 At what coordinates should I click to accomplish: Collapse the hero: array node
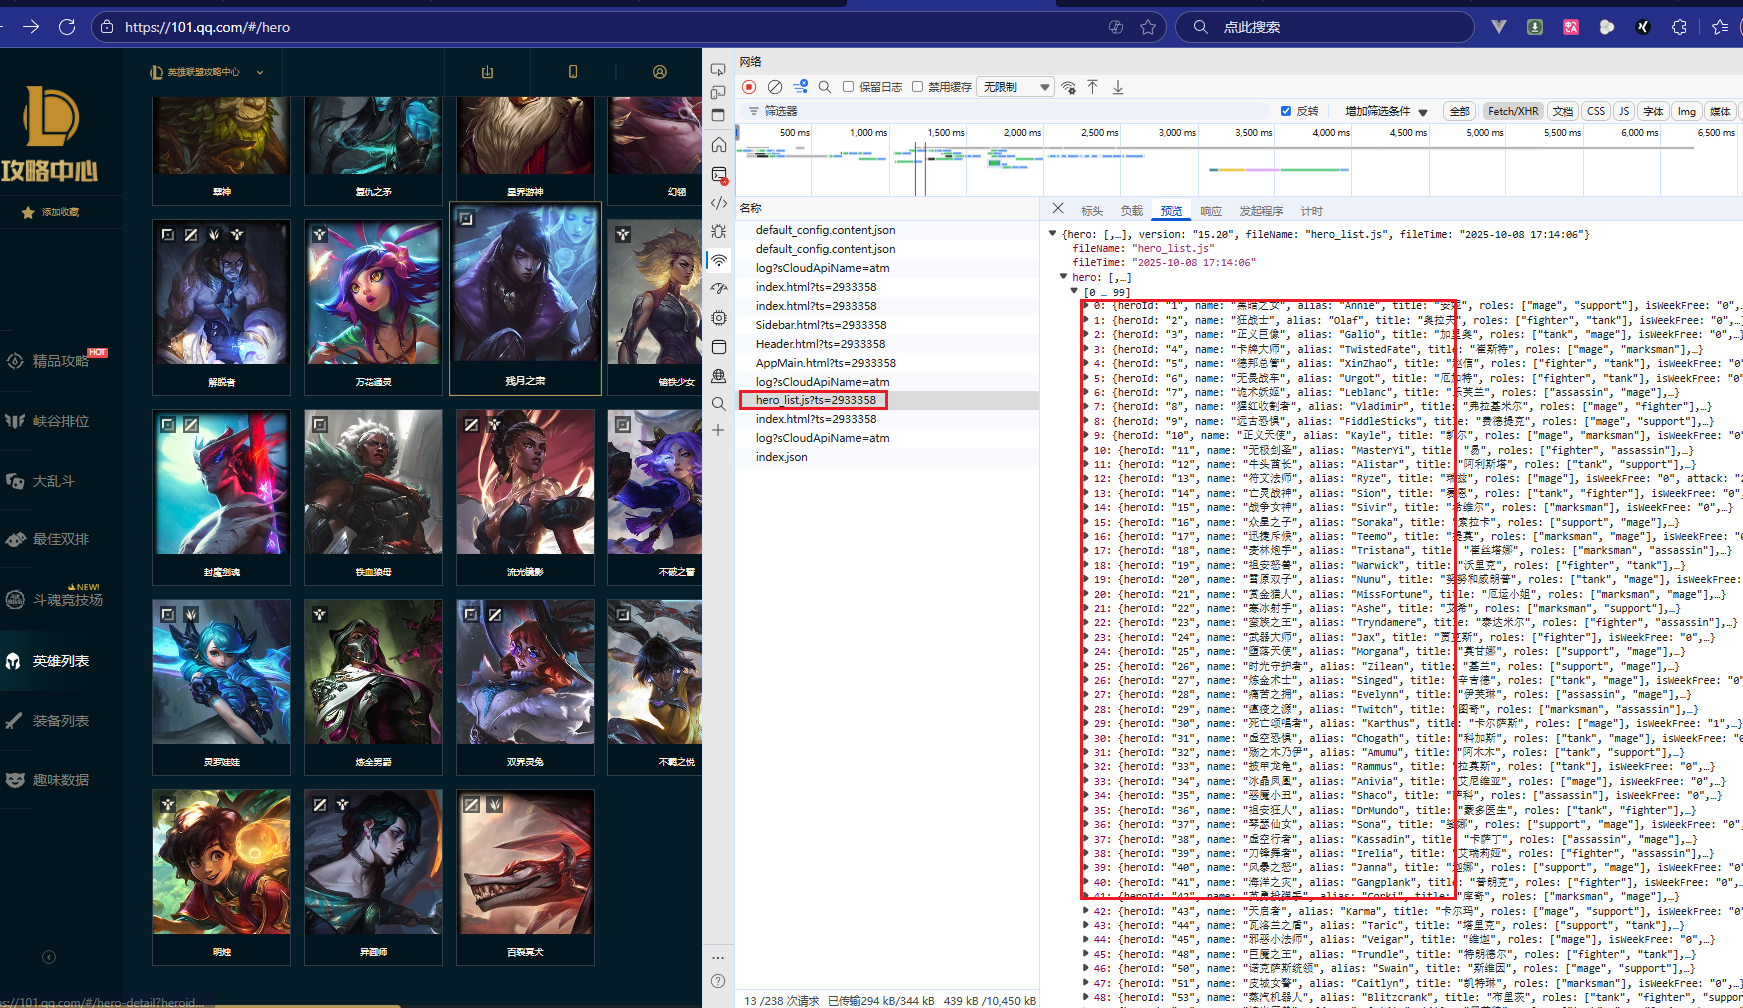point(1063,277)
